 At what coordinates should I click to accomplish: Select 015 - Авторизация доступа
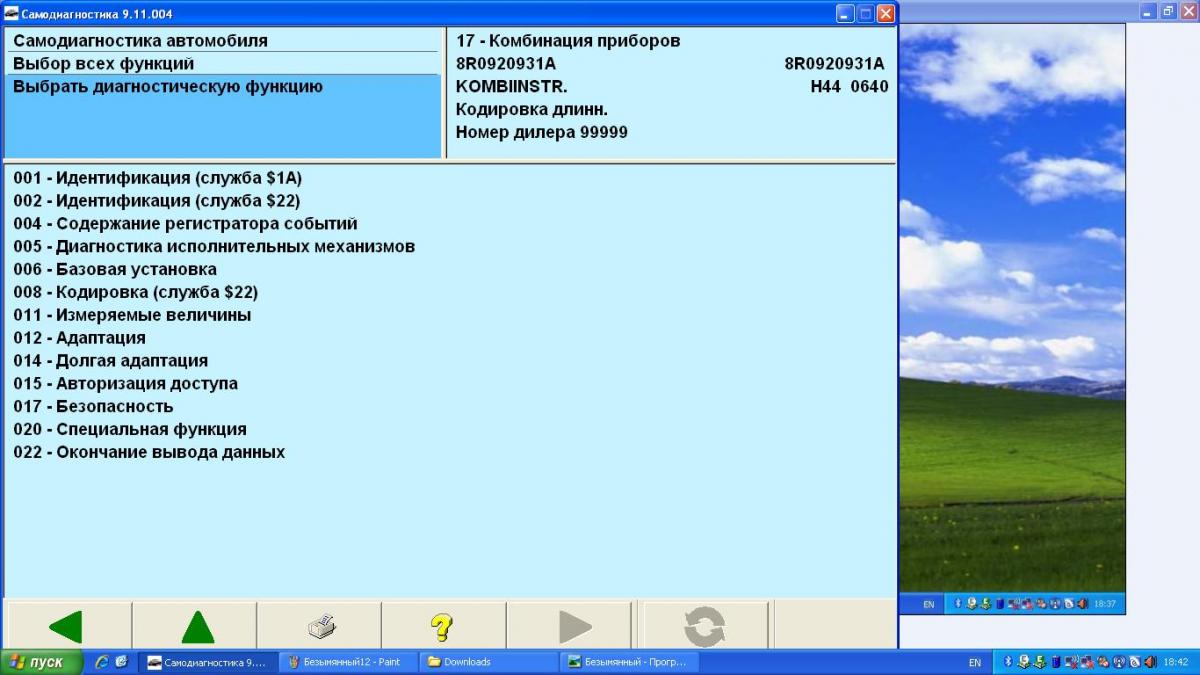126,384
